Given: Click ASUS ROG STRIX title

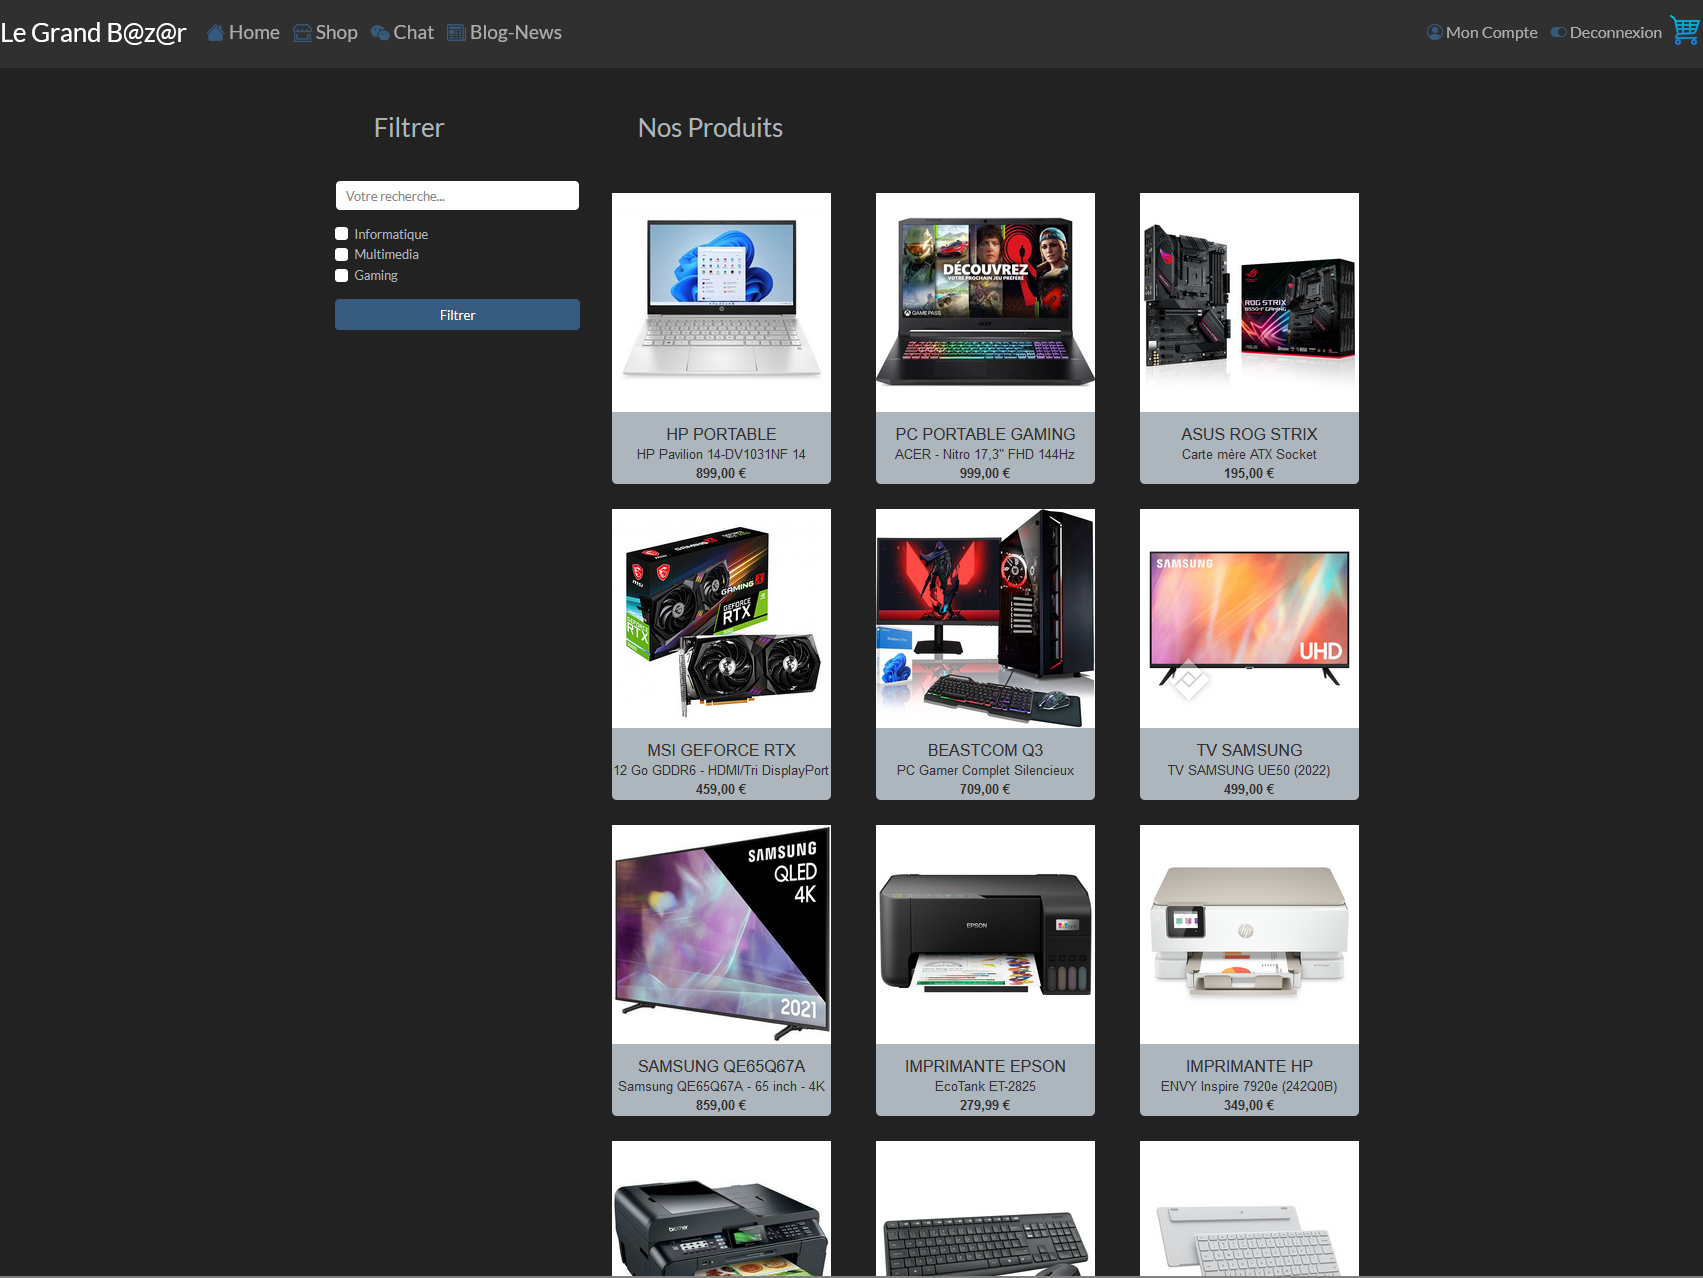Looking at the screenshot, I should coord(1249,434).
